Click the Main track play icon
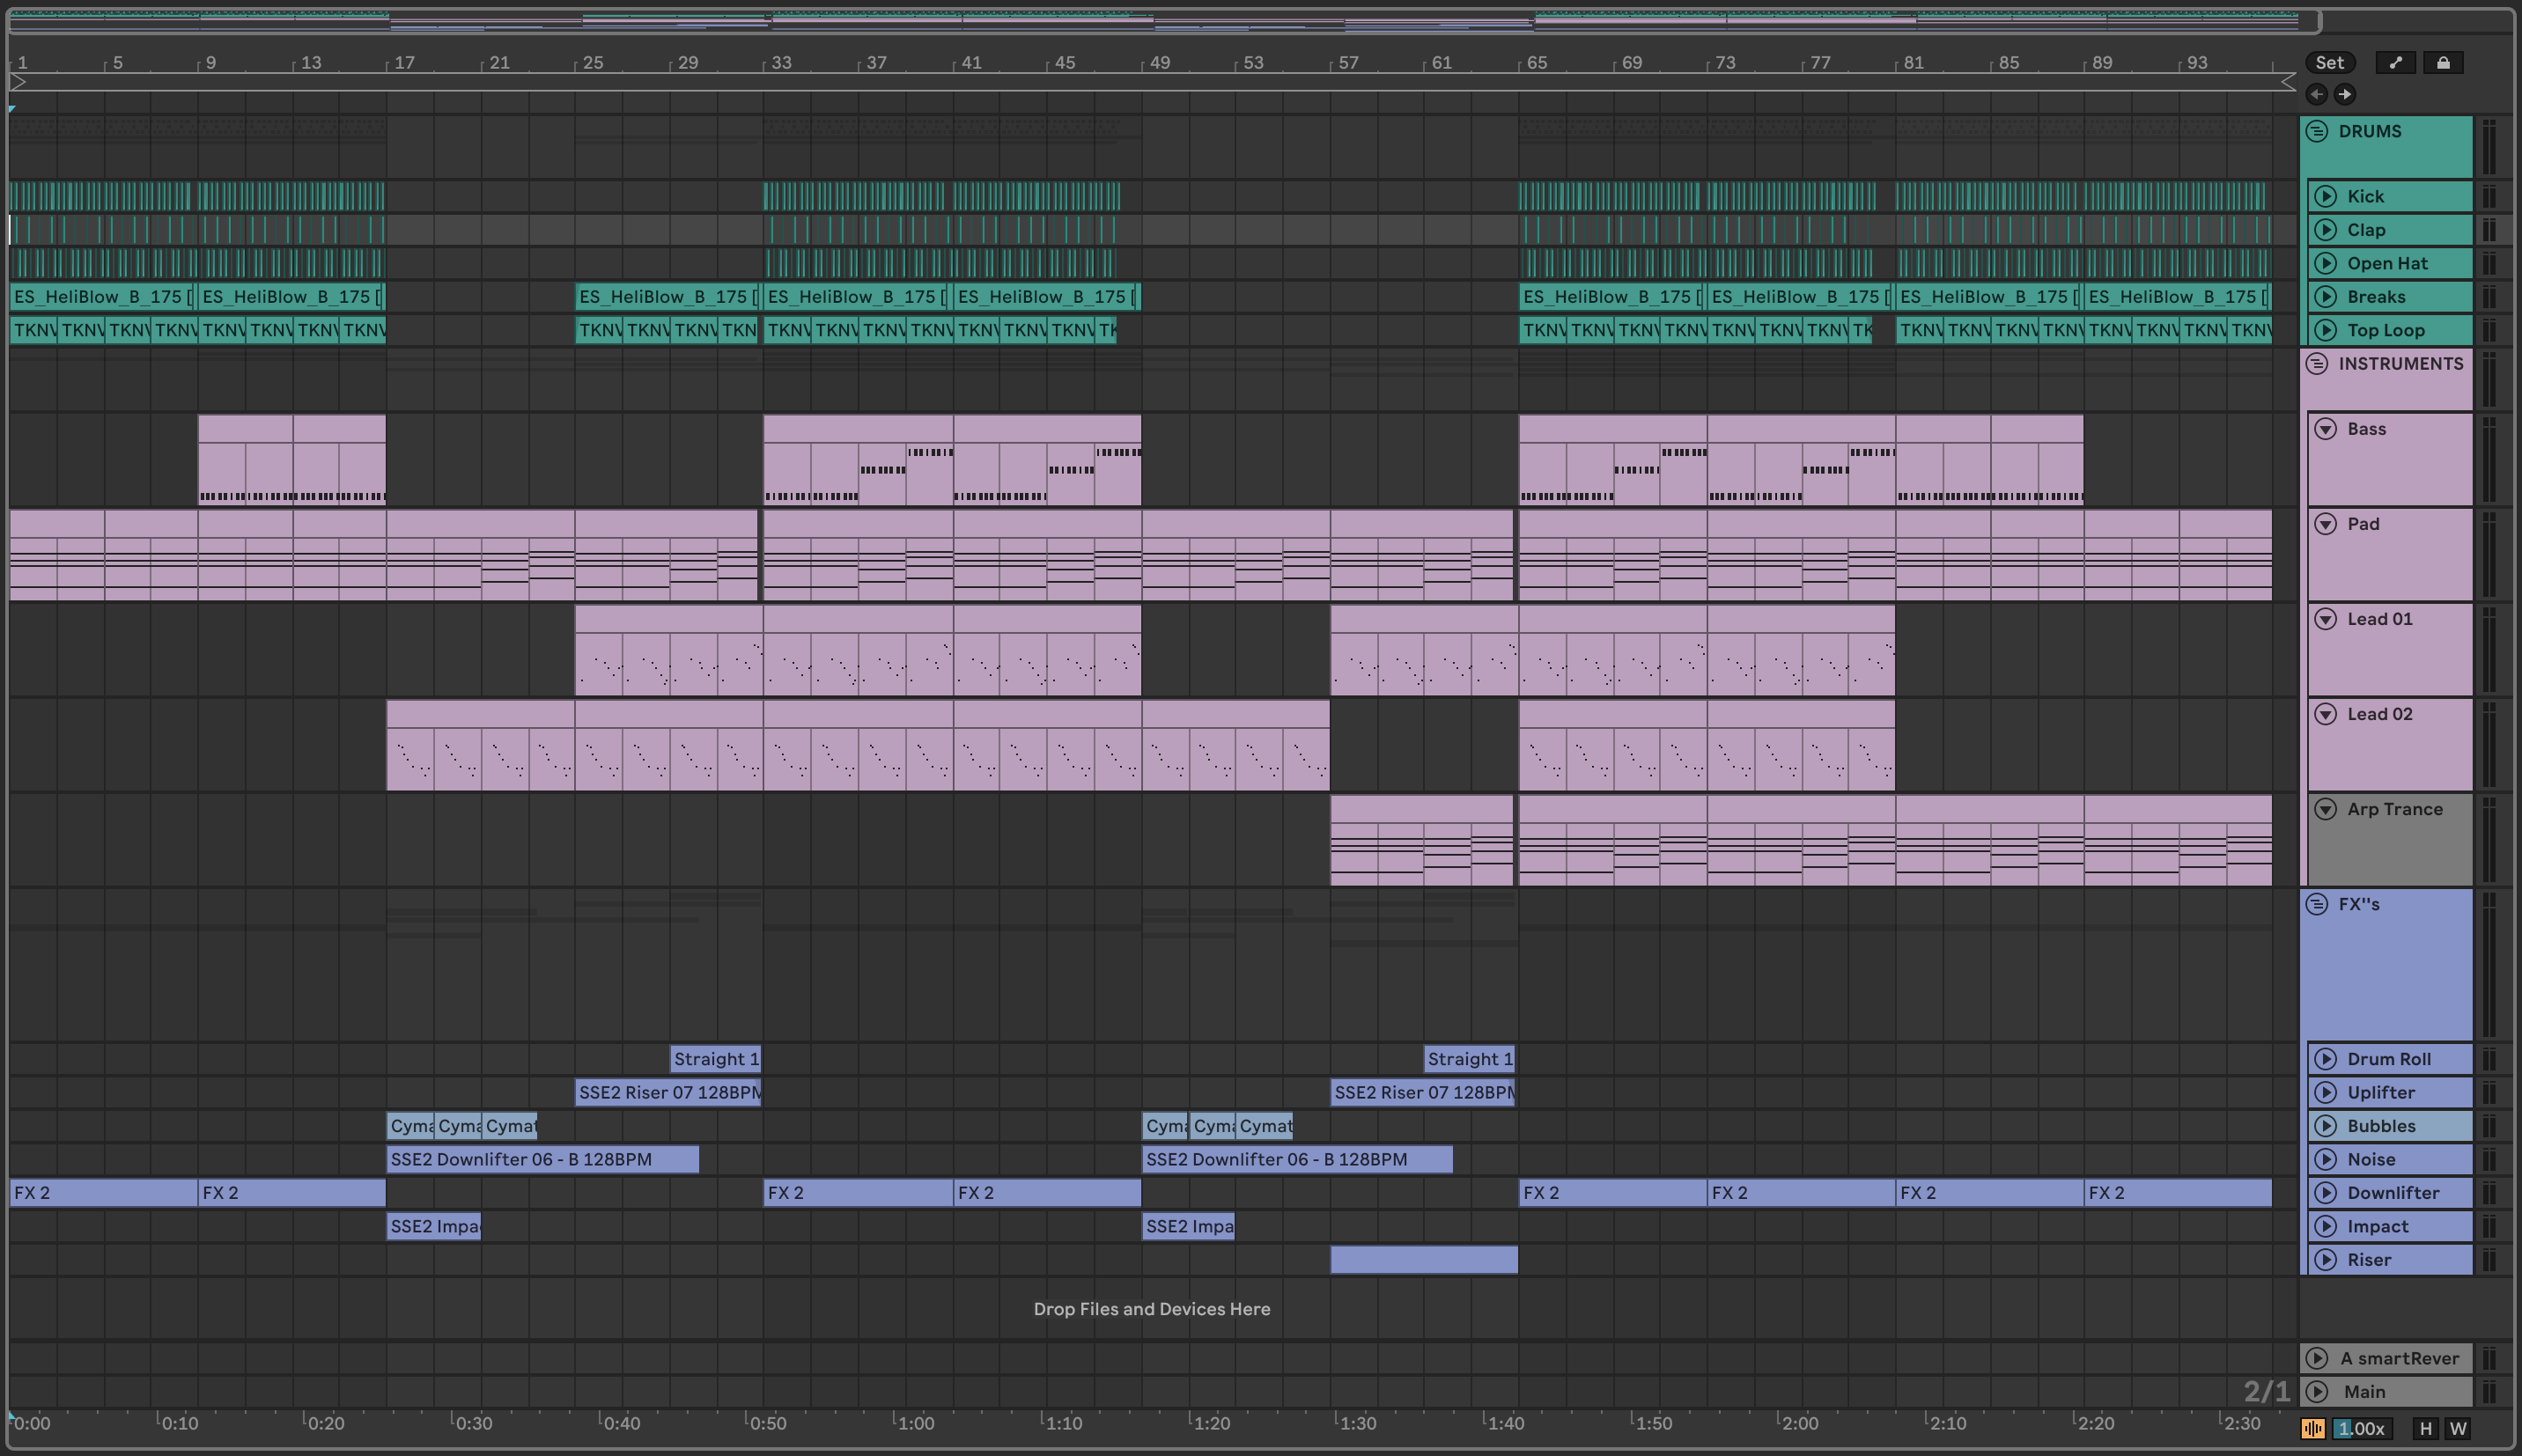The image size is (2522, 1456). point(2318,1392)
